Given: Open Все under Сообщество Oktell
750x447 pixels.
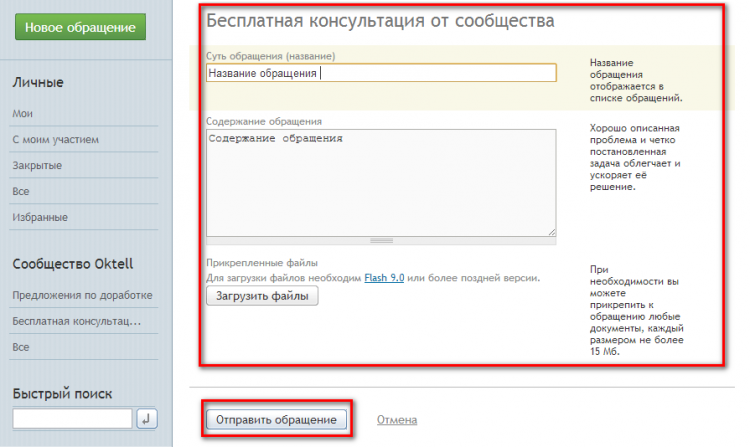Looking at the screenshot, I should tap(21, 347).
